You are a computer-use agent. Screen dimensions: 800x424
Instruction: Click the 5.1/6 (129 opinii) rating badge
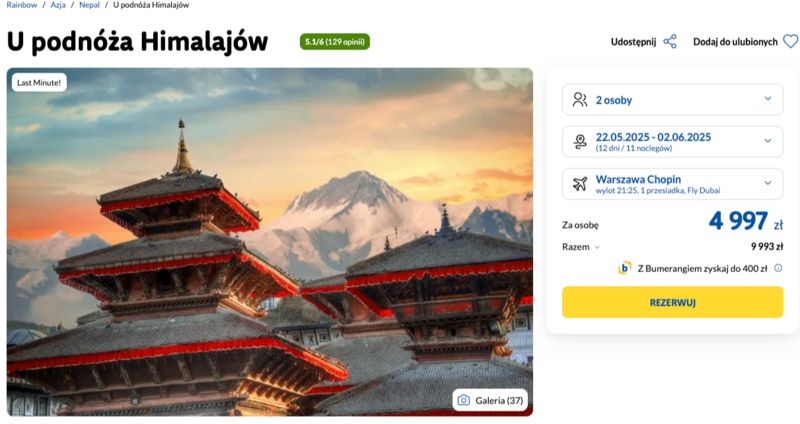coord(335,42)
